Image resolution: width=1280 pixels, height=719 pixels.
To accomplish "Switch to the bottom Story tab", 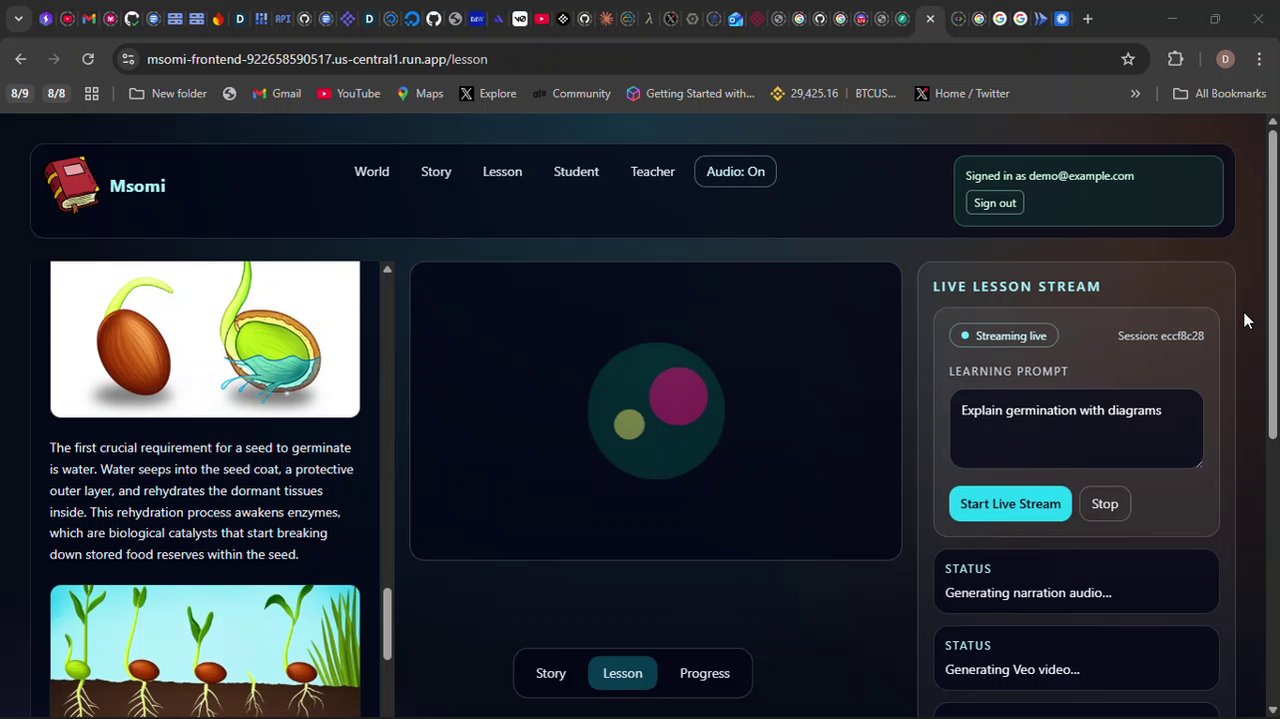I will 550,673.
